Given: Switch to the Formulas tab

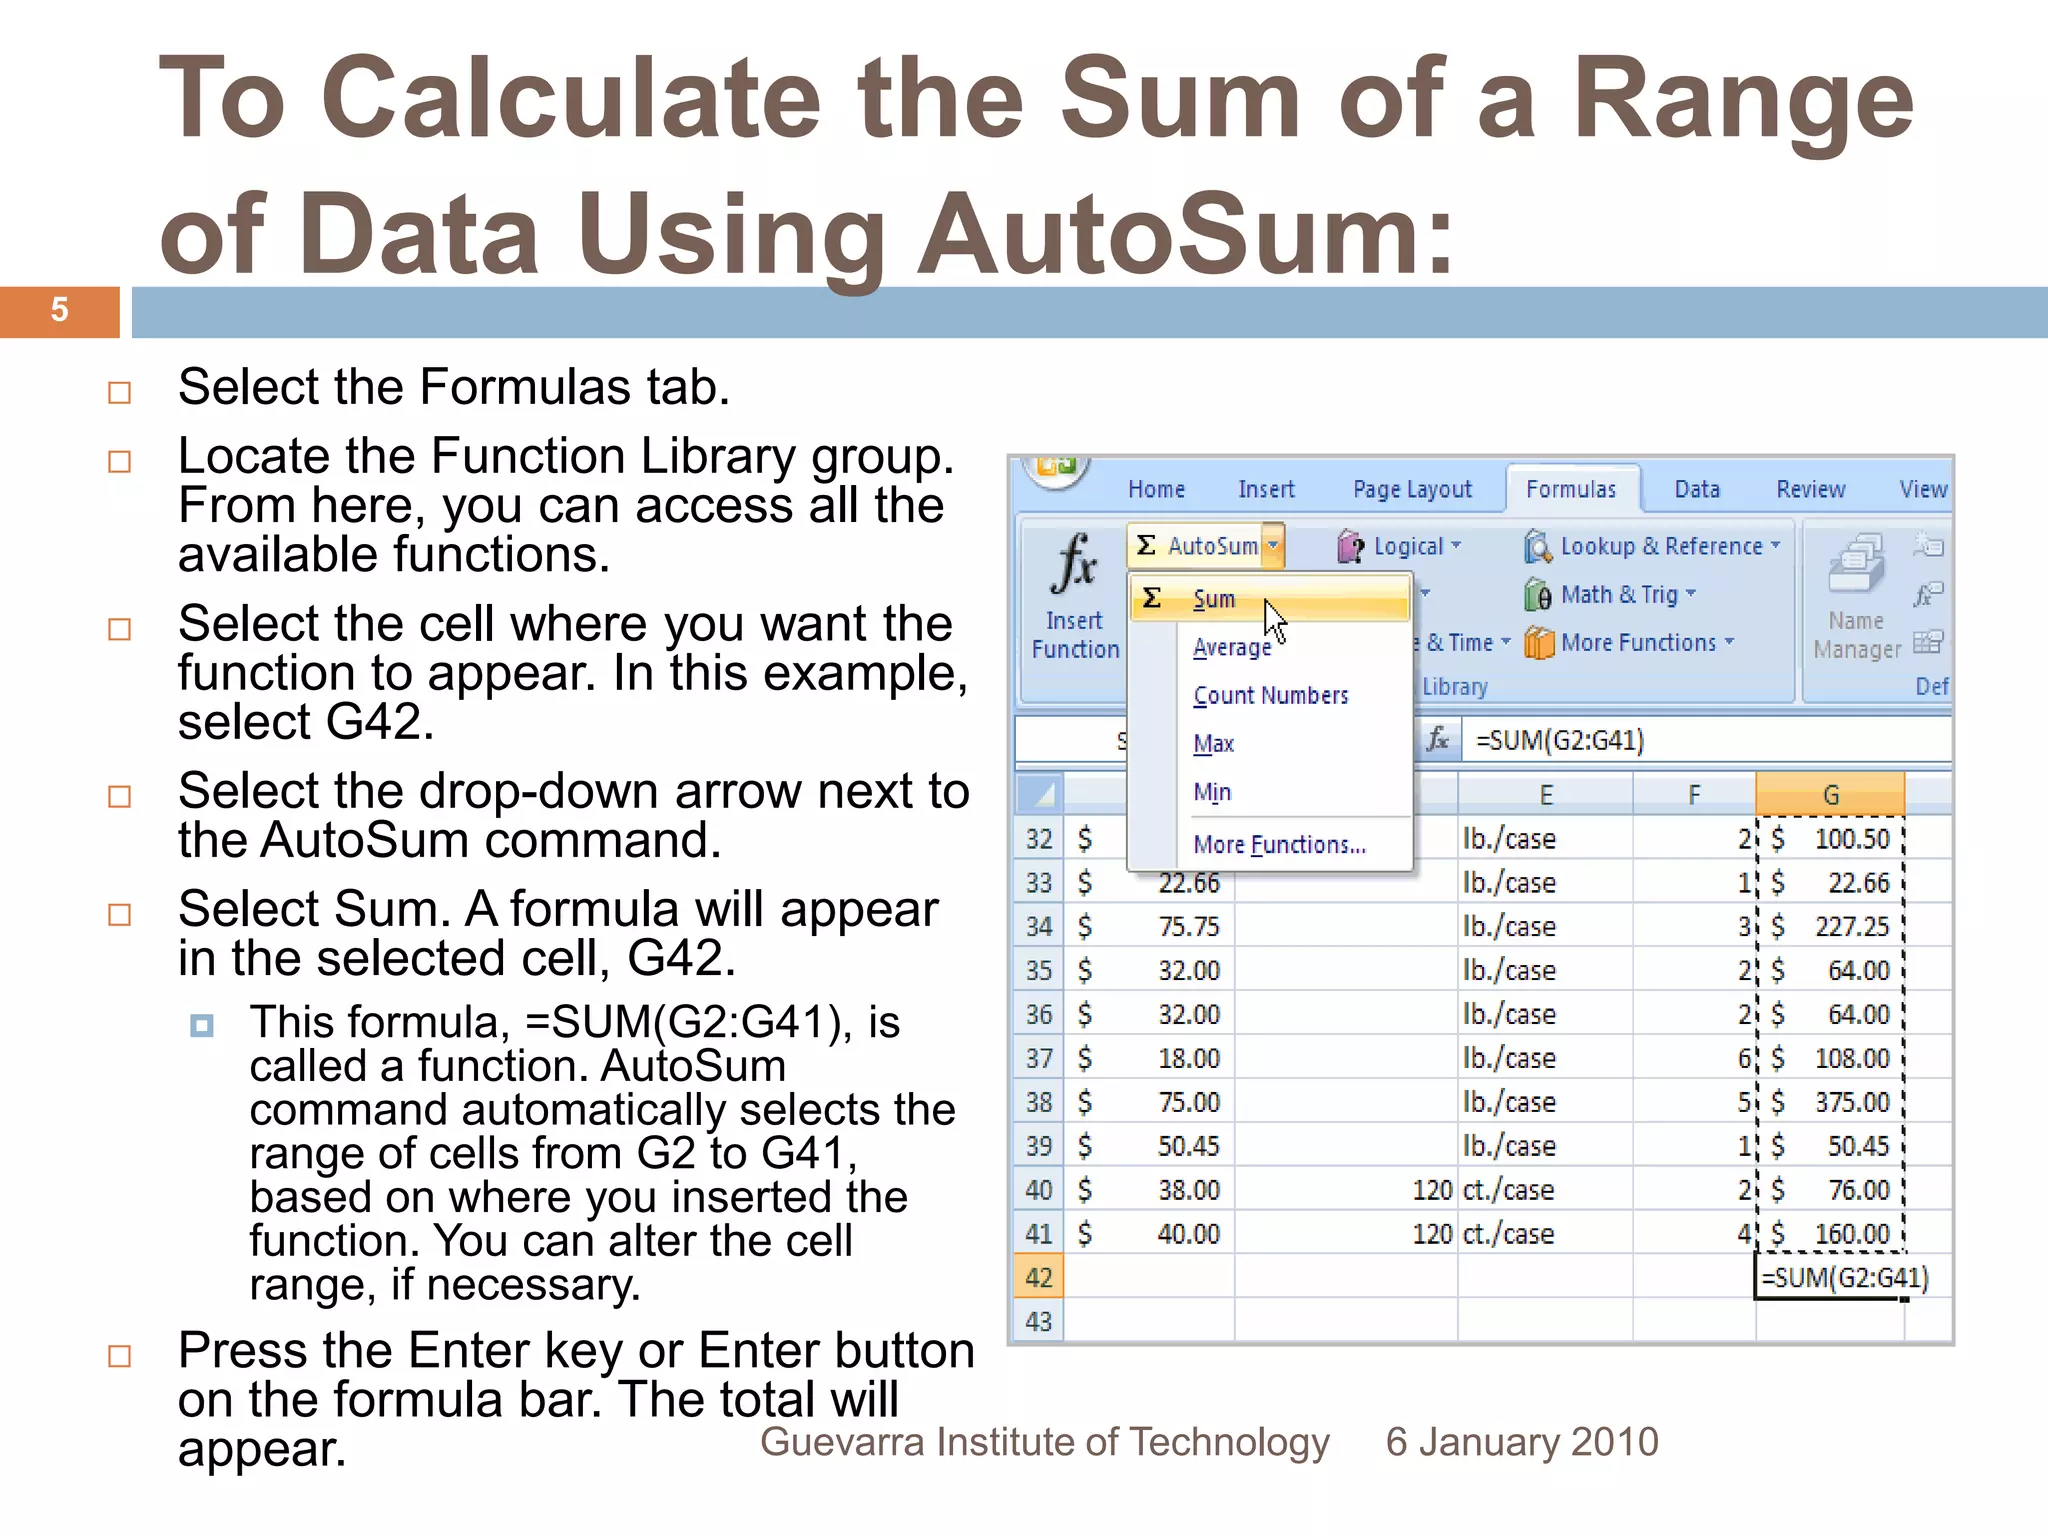Looking at the screenshot, I should pos(1570,489).
